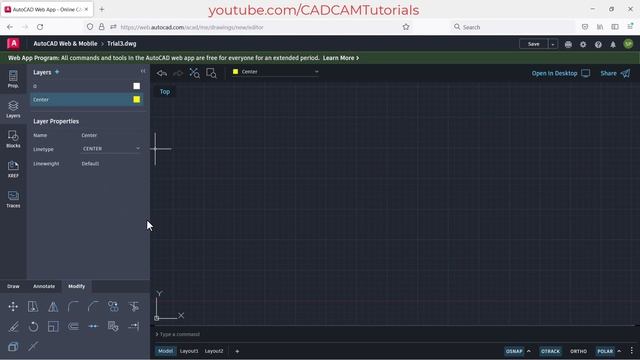Switch to the Annotate tab
The width and height of the screenshot is (640, 360).
44,286
